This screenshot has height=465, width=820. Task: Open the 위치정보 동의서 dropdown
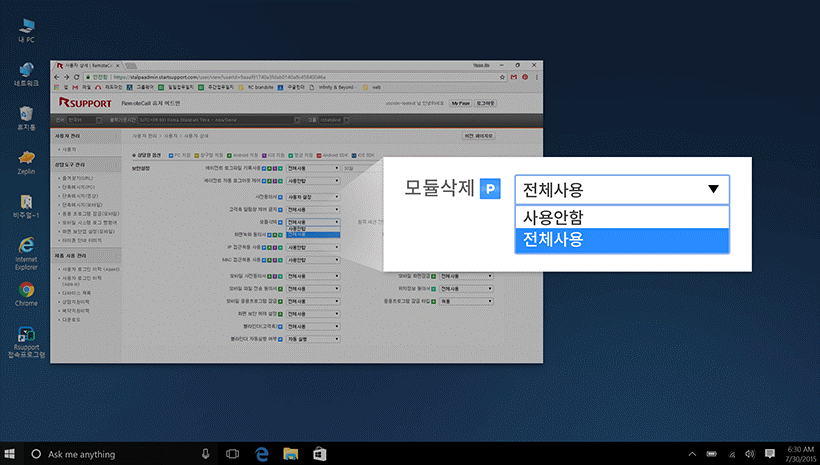tap(466, 288)
